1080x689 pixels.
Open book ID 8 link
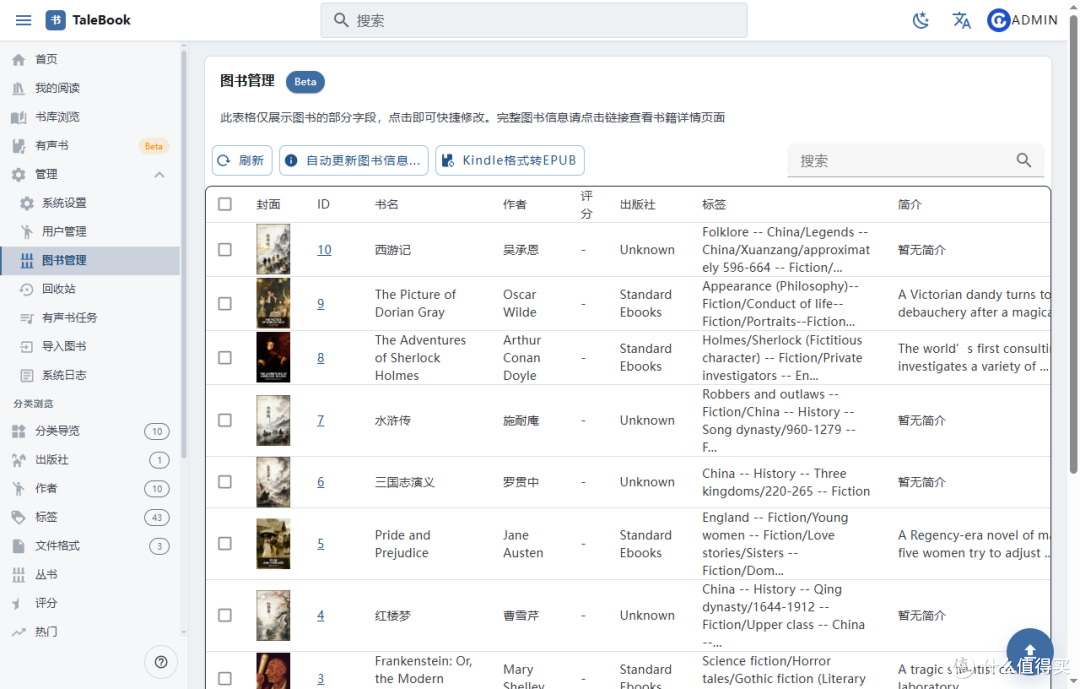[x=321, y=358]
